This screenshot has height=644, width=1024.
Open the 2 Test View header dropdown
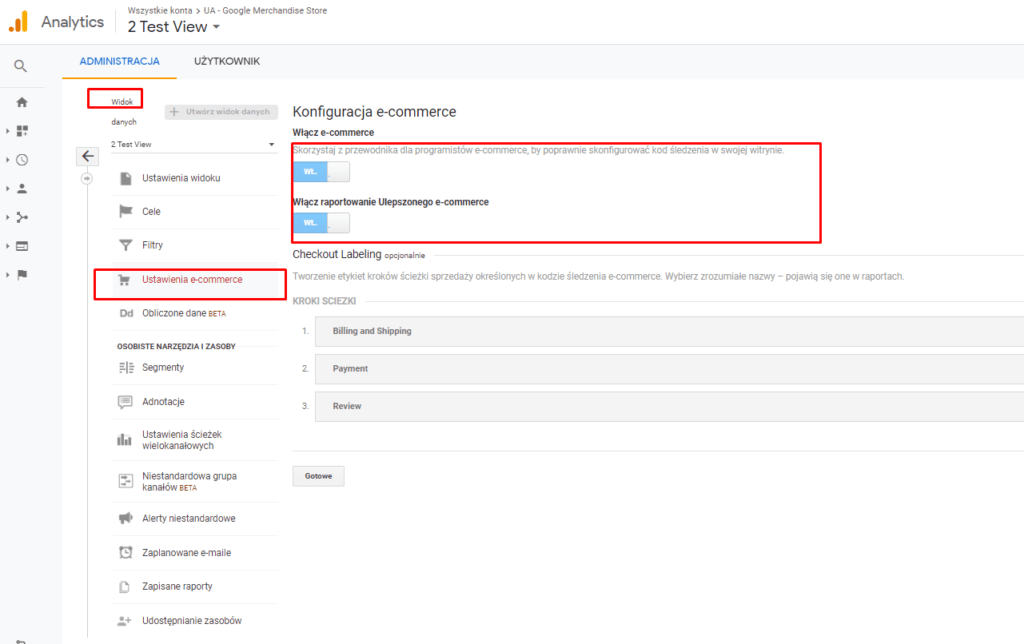(174, 27)
